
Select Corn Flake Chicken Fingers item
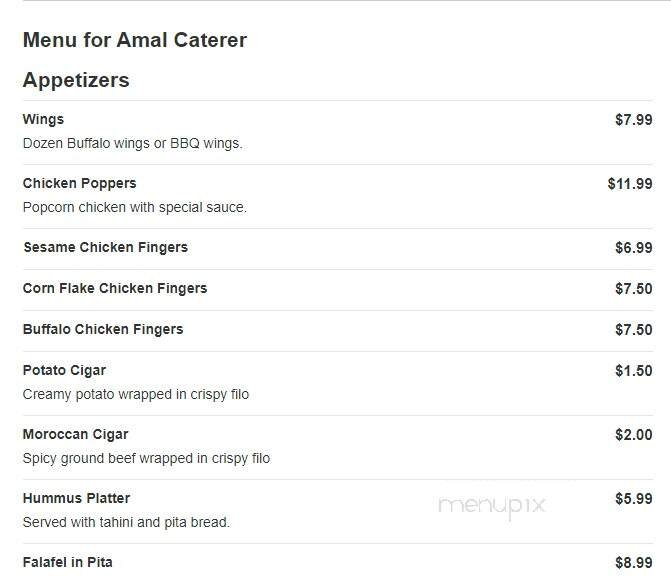tap(115, 289)
